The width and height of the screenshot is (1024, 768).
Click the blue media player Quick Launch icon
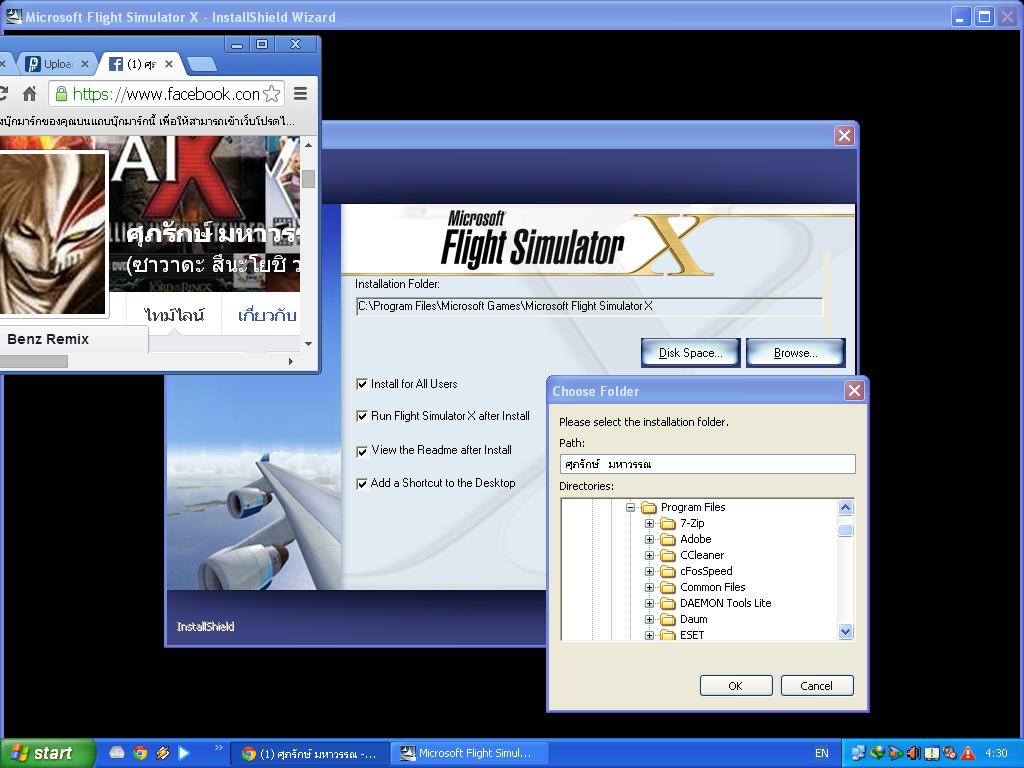185,753
